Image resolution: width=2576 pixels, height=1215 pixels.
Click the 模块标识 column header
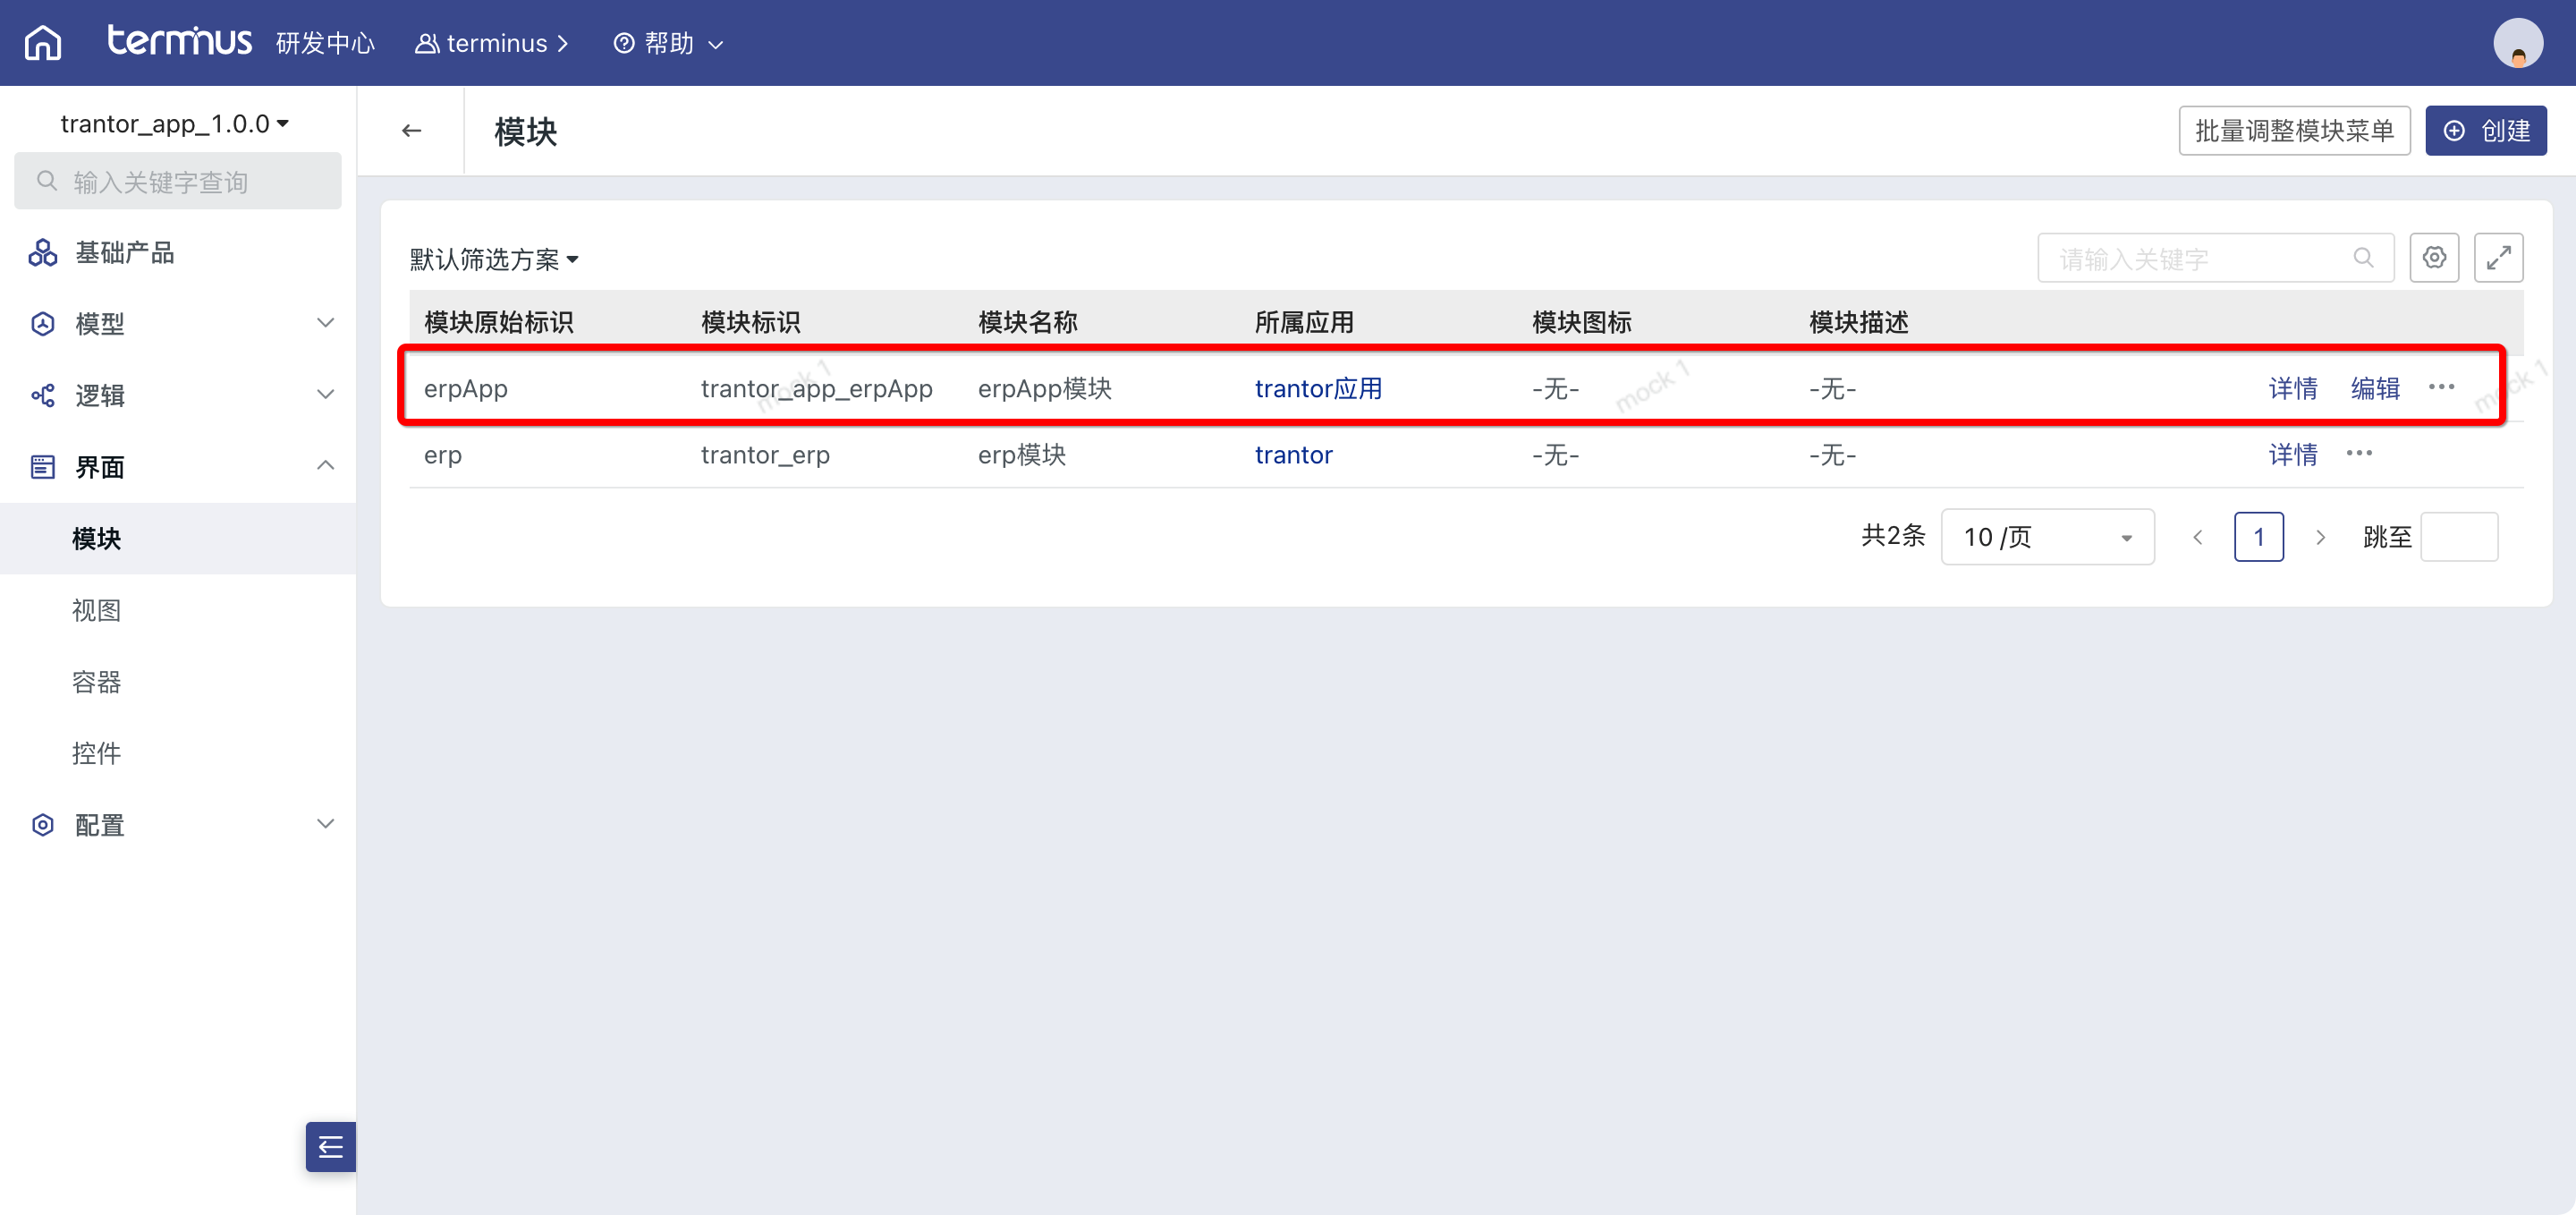click(750, 323)
